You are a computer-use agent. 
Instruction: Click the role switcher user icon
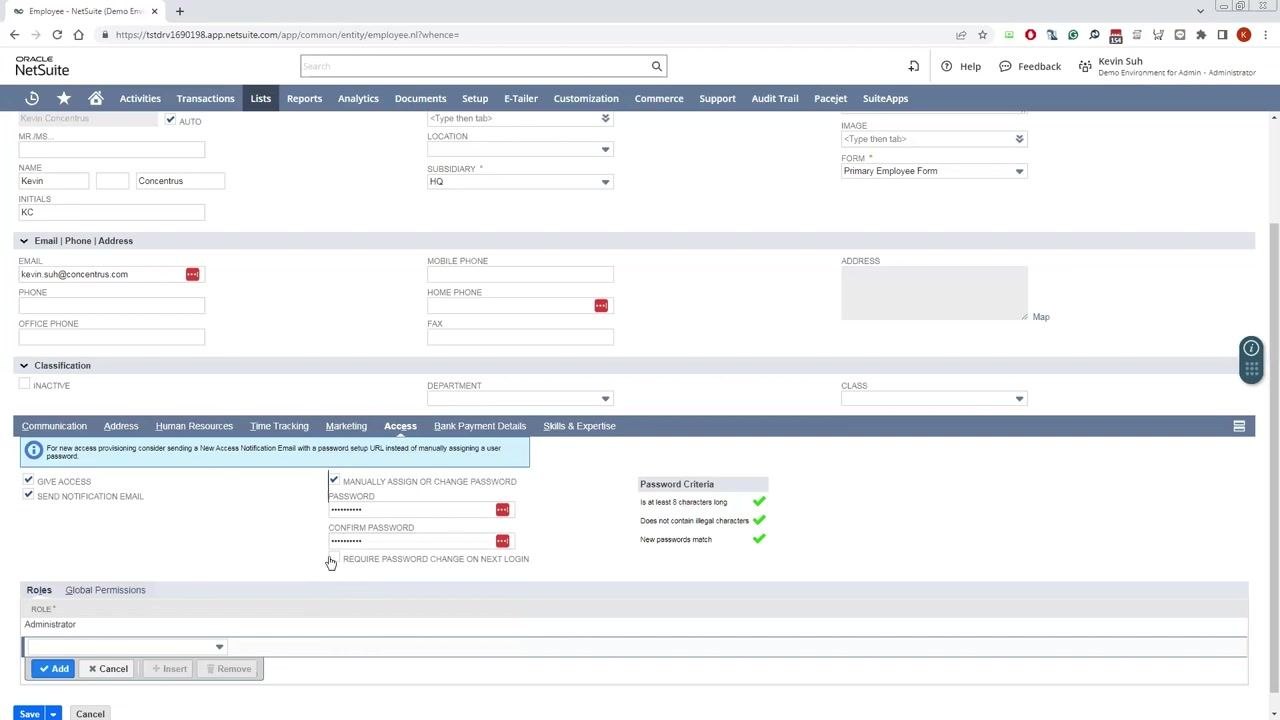coord(1085,66)
